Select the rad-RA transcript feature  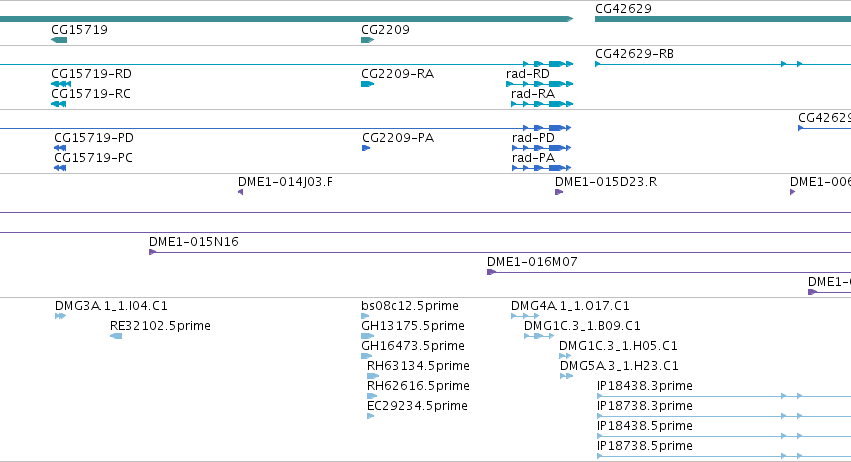point(542,104)
